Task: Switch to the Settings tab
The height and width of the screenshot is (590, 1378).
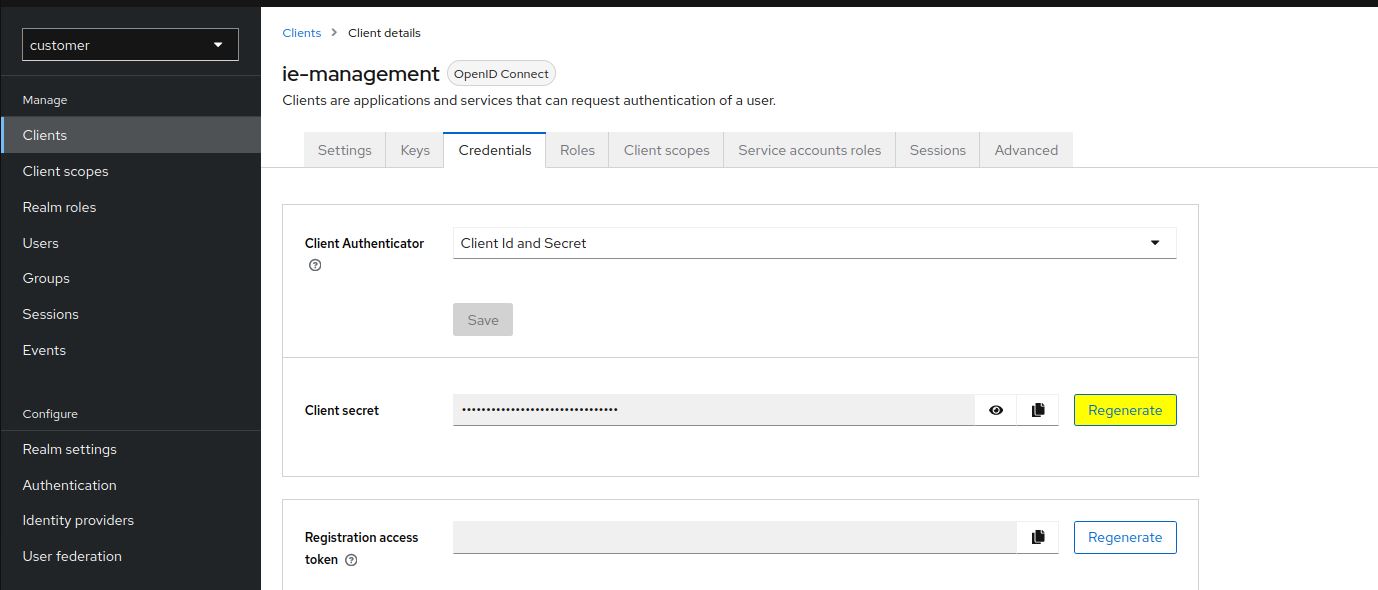Action: pos(344,150)
